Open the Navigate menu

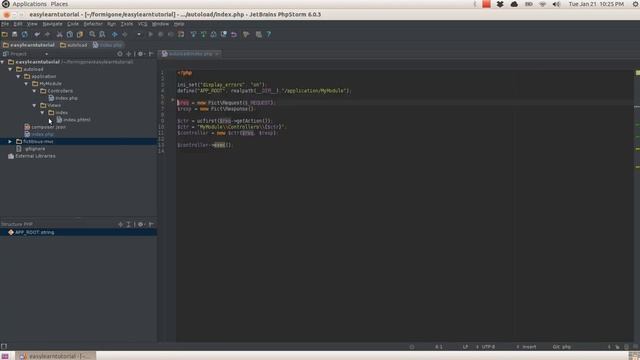[x=52, y=24]
